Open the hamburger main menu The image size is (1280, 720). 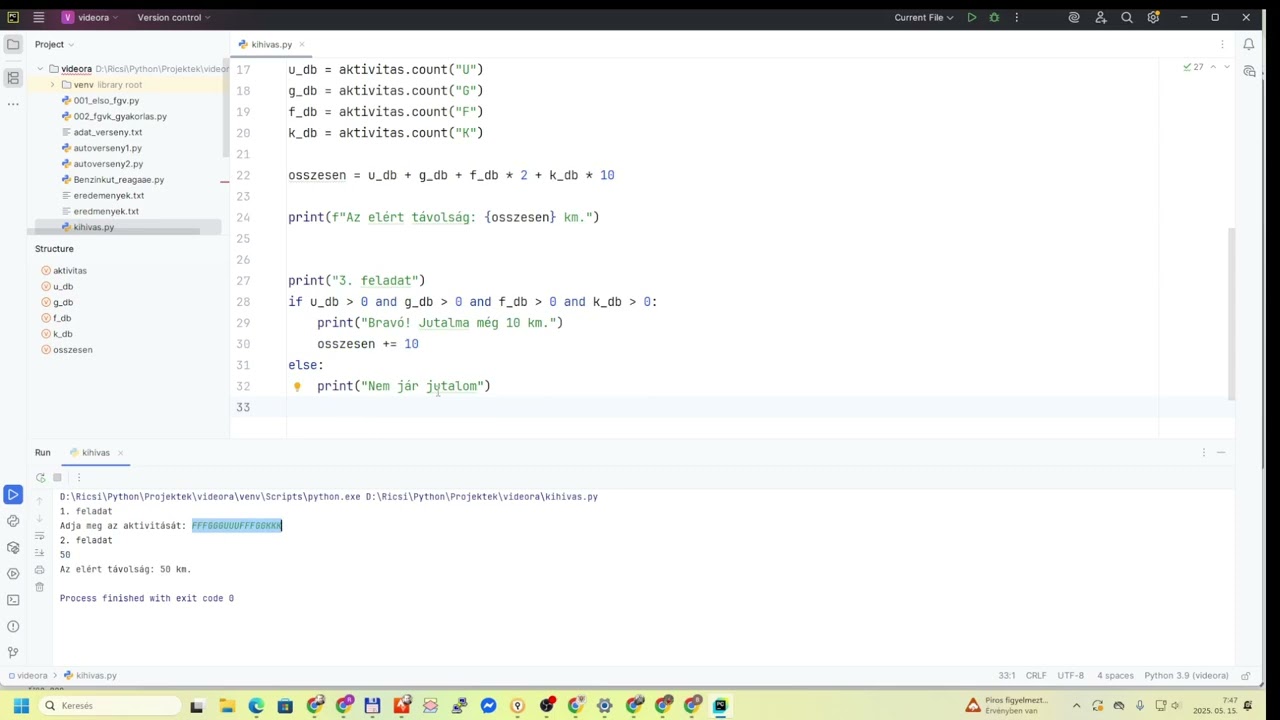pos(38,17)
